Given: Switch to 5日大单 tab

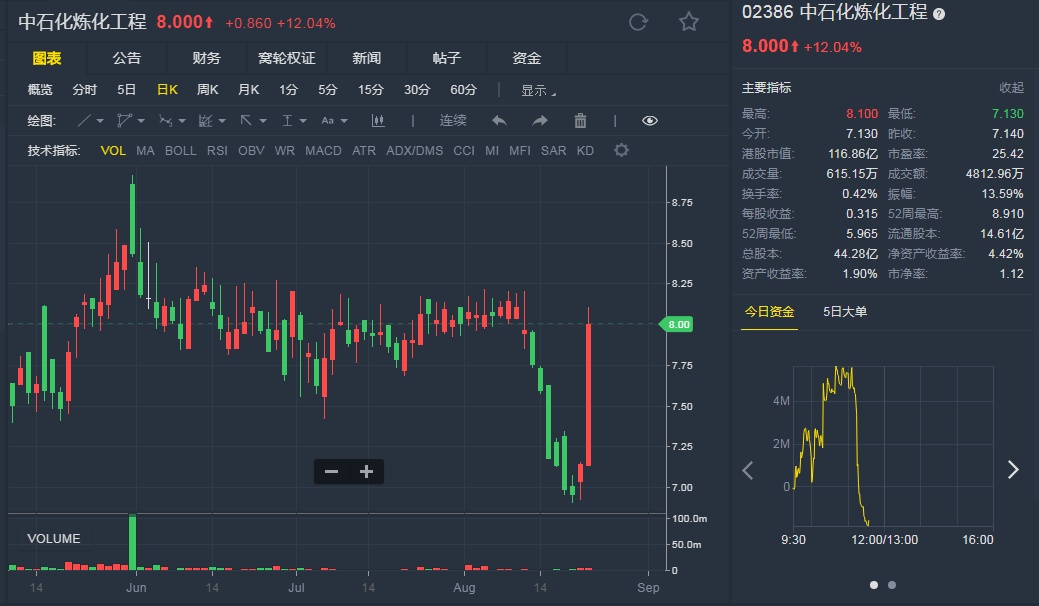Looking at the screenshot, I should coord(845,311).
